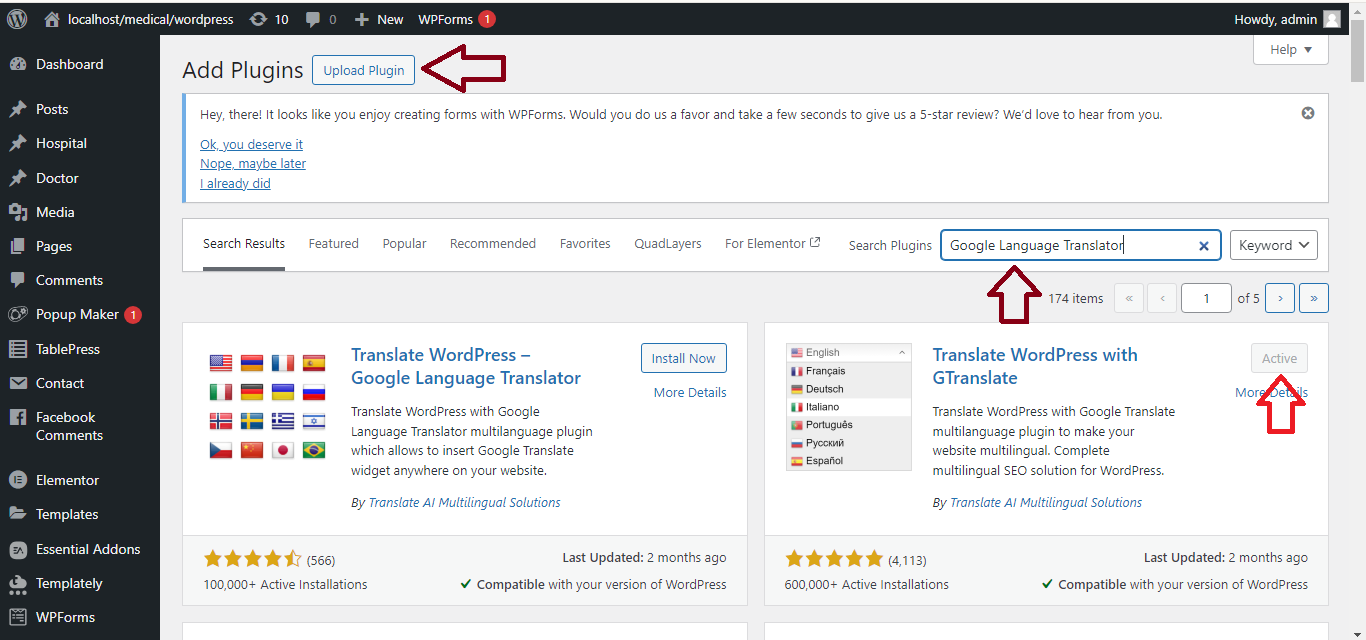Expand the English language selector preview
Viewport: 1366px width, 640px height.
pyautogui.click(x=902, y=352)
